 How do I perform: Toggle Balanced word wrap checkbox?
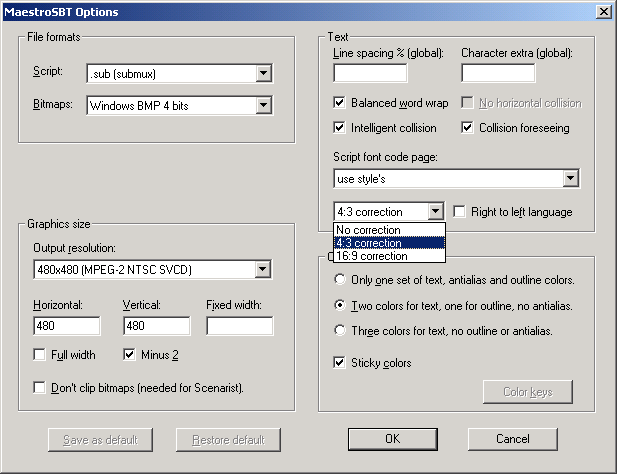340,103
